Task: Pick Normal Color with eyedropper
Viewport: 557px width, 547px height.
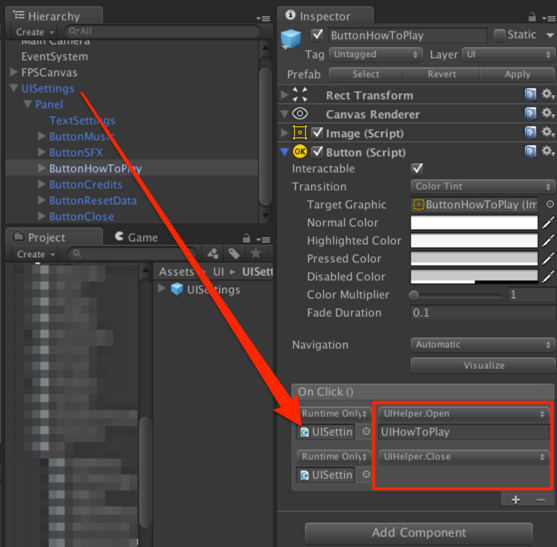Action: tap(548, 222)
